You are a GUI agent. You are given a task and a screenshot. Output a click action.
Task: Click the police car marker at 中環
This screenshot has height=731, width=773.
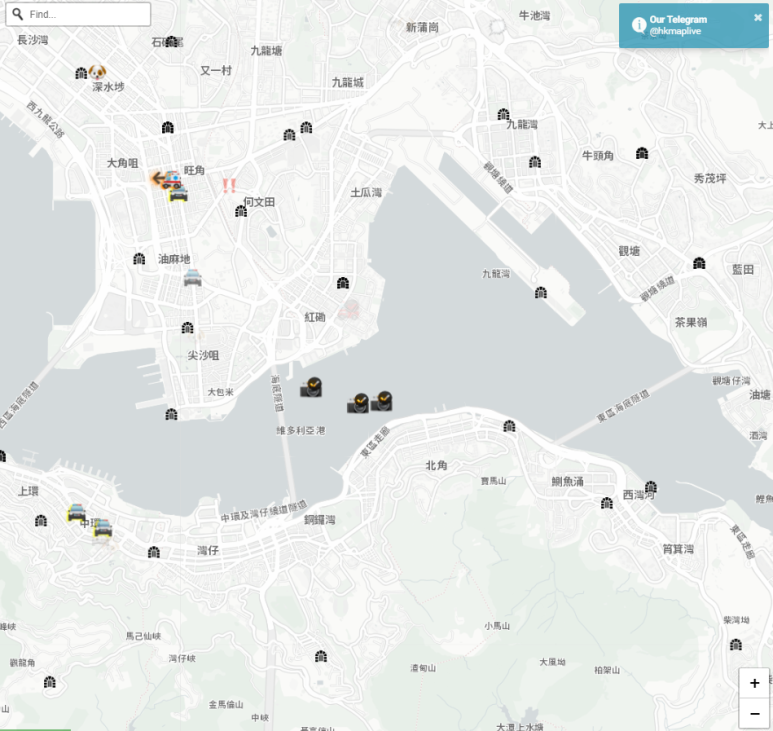point(101,529)
